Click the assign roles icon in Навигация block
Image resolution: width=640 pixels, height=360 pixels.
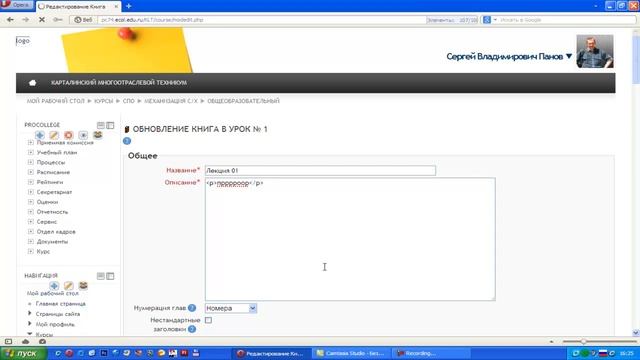(83, 286)
